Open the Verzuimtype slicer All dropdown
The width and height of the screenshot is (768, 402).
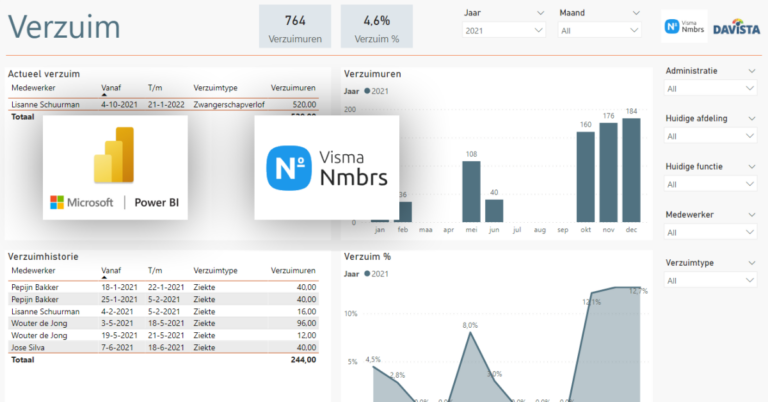pyautogui.click(x=710, y=280)
